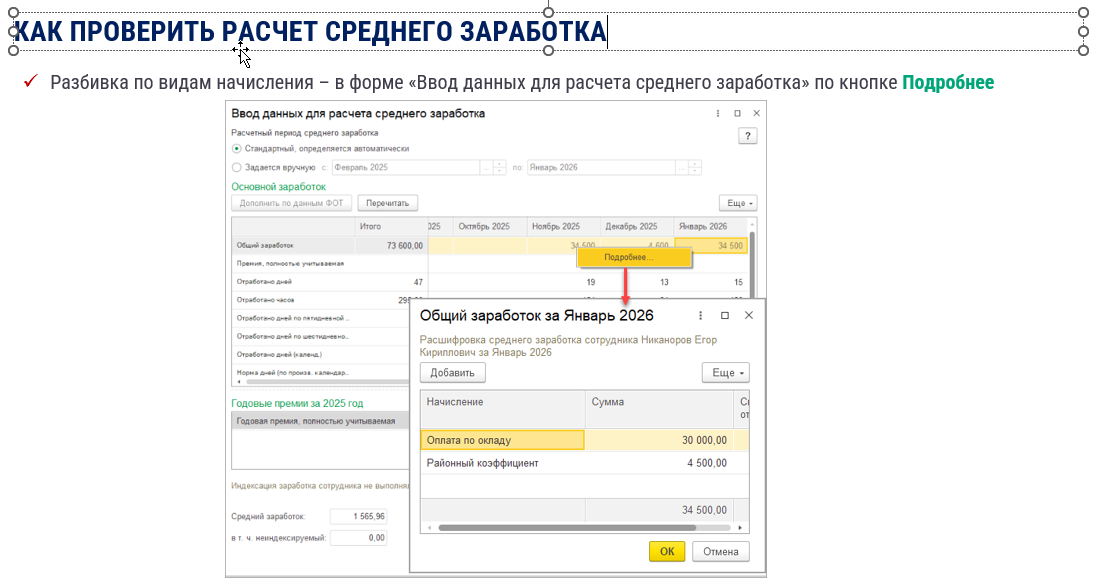Click Дополнить по данным ФОТ button
This screenshot has height=583, width=1119.
[x=291, y=203]
